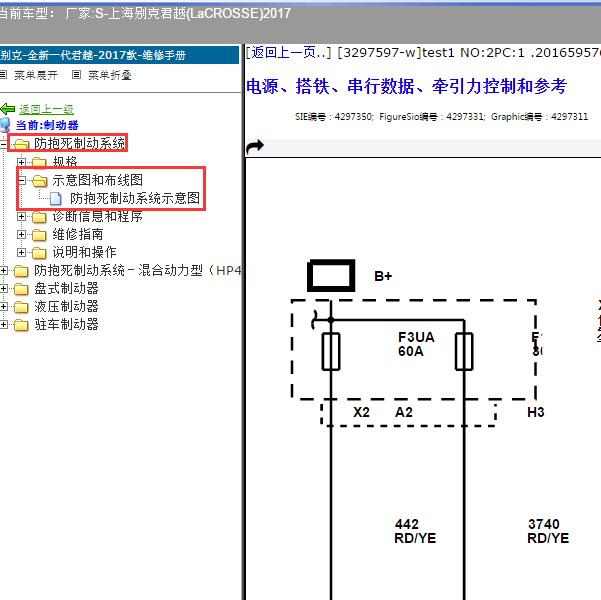Viewport: 601px width, 600px height.
Task: Click the A2 connector label
Action: coord(404,413)
